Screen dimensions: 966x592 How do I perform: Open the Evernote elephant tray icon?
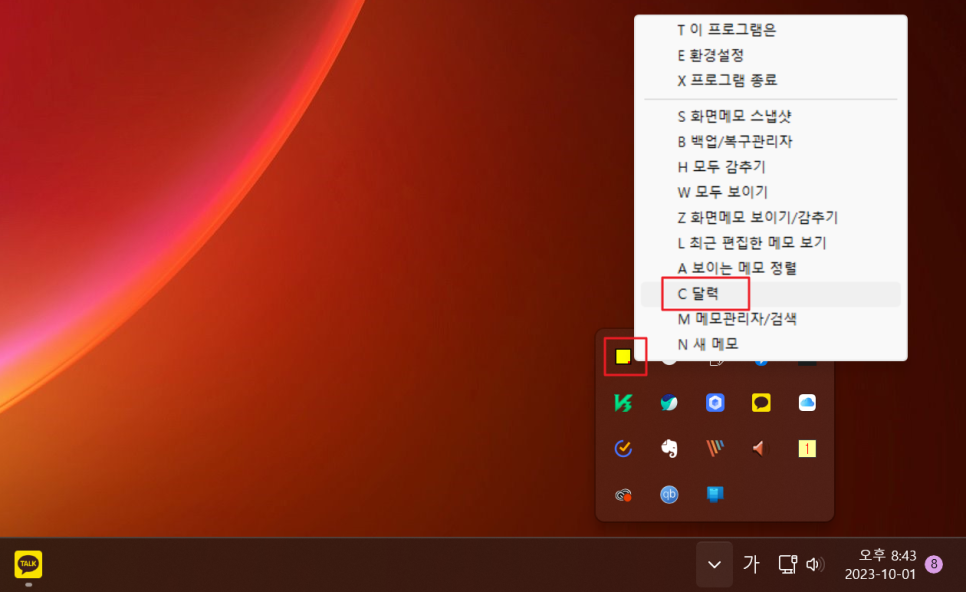[669, 448]
